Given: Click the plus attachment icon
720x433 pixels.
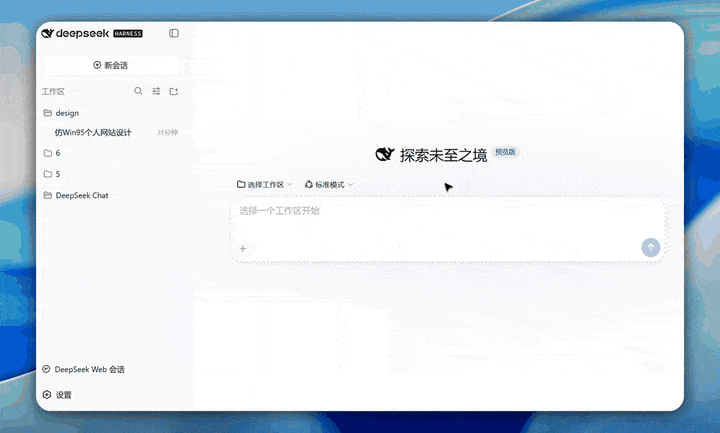Looking at the screenshot, I should tap(243, 248).
